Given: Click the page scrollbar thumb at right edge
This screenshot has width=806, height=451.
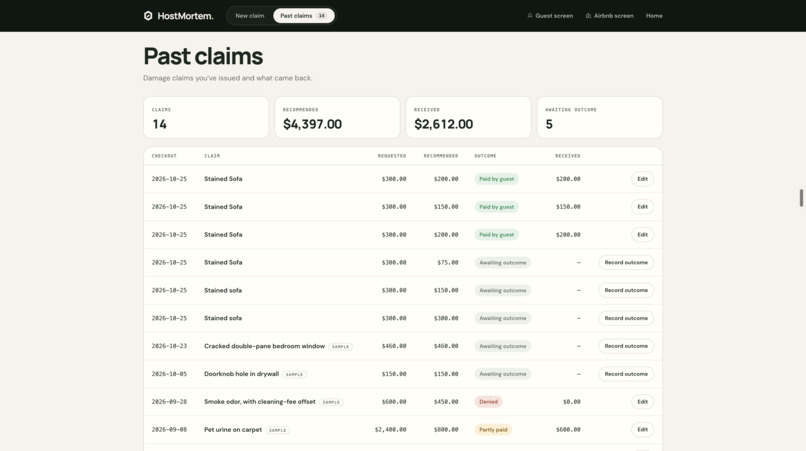Looking at the screenshot, I should 801,197.
